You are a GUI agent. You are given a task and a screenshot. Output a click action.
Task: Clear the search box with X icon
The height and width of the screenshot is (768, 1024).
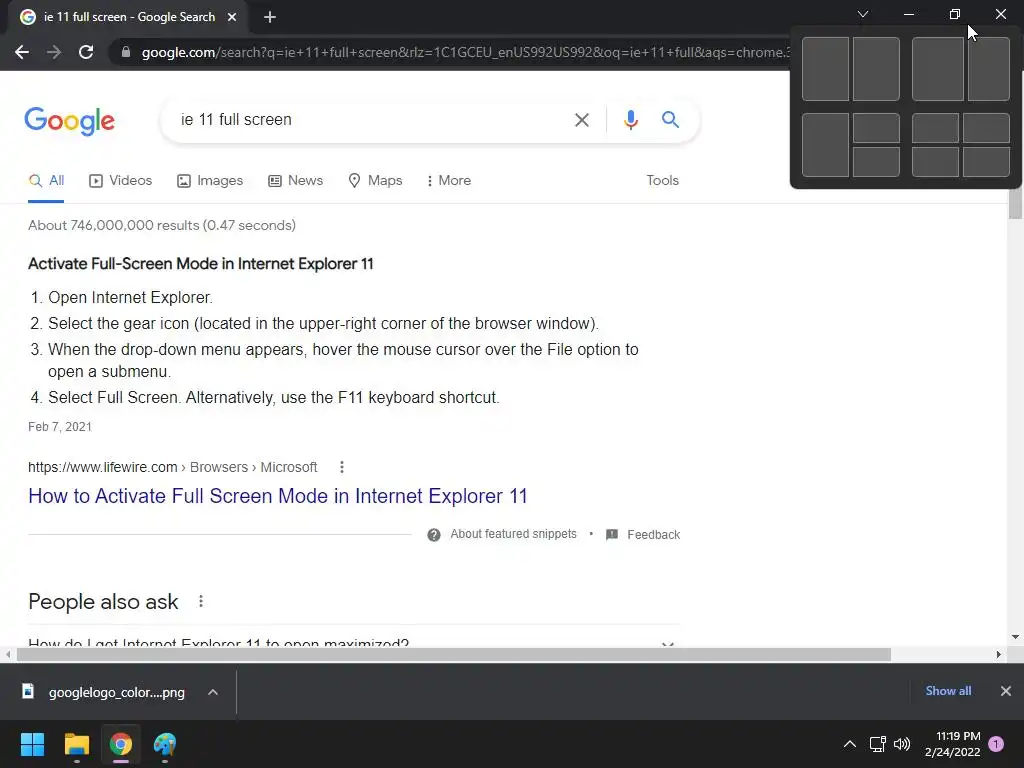[581, 120]
